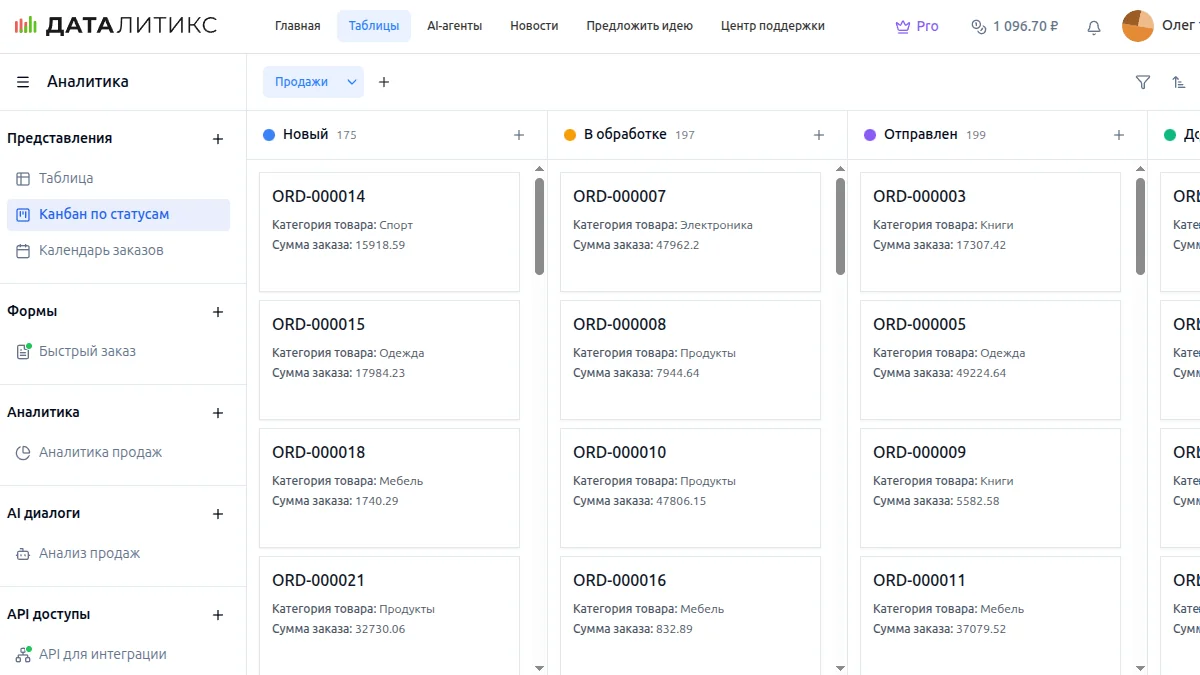Open the filter icon in toolbar

coord(1143,82)
